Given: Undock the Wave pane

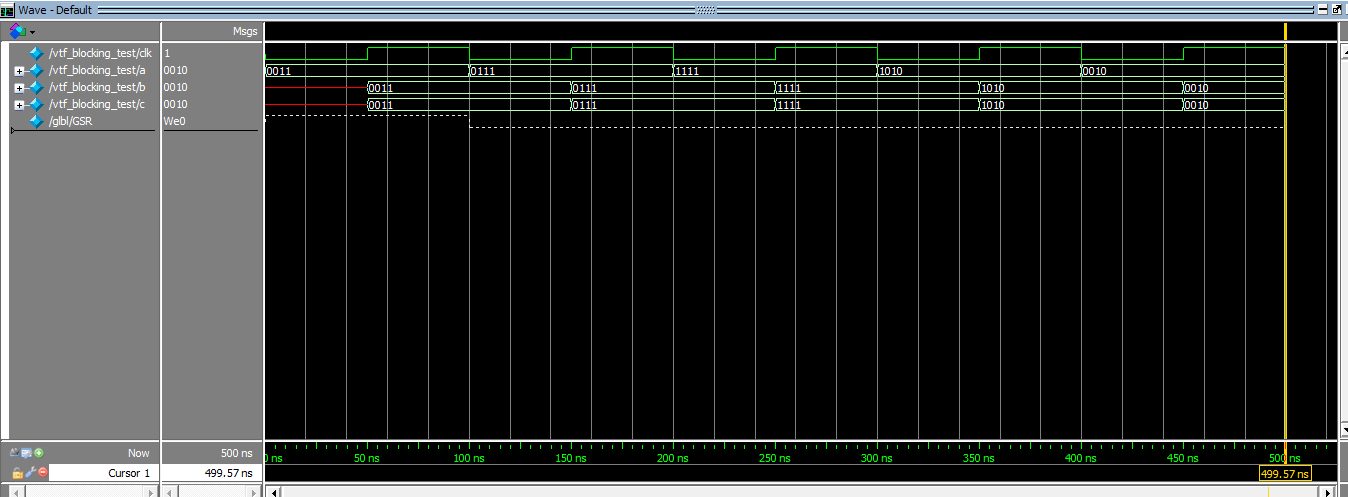Looking at the screenshot, I should [x=1337, y=9].
